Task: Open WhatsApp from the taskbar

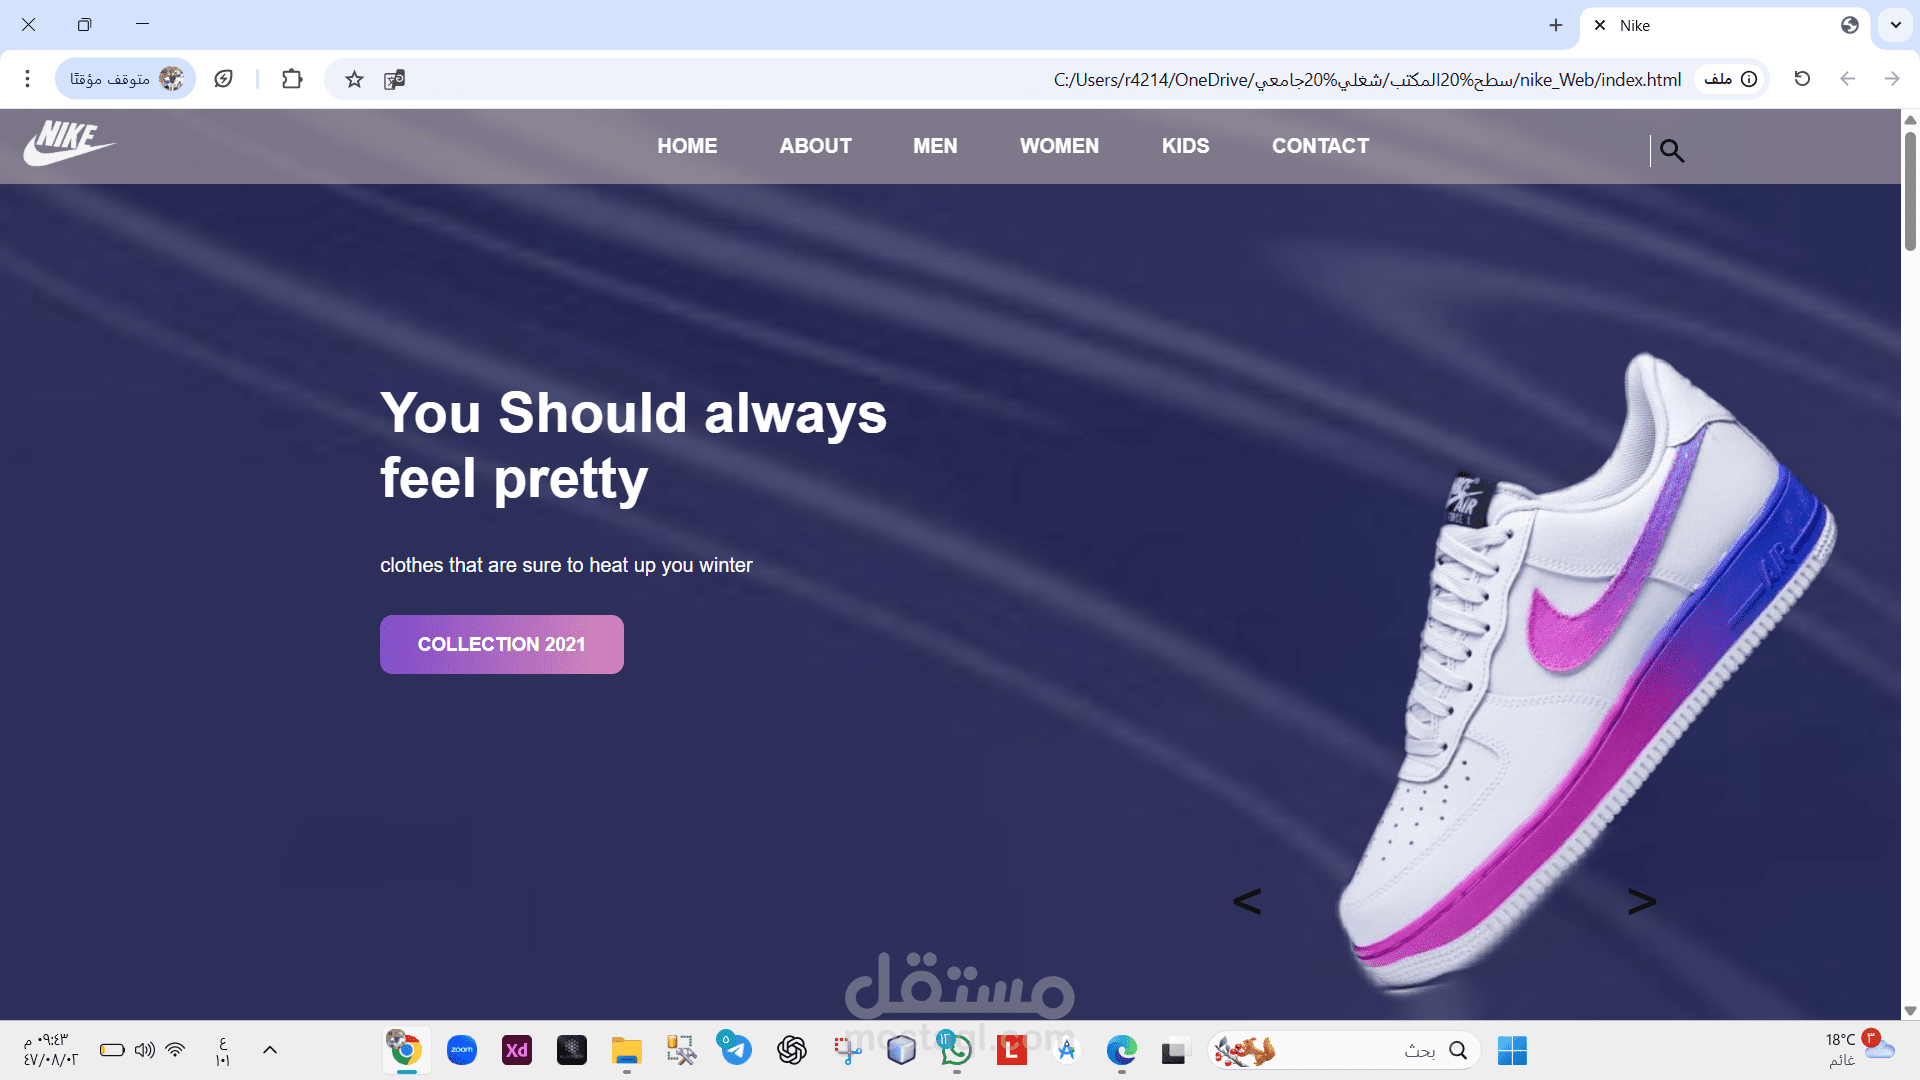Action: pos(956,1050)
